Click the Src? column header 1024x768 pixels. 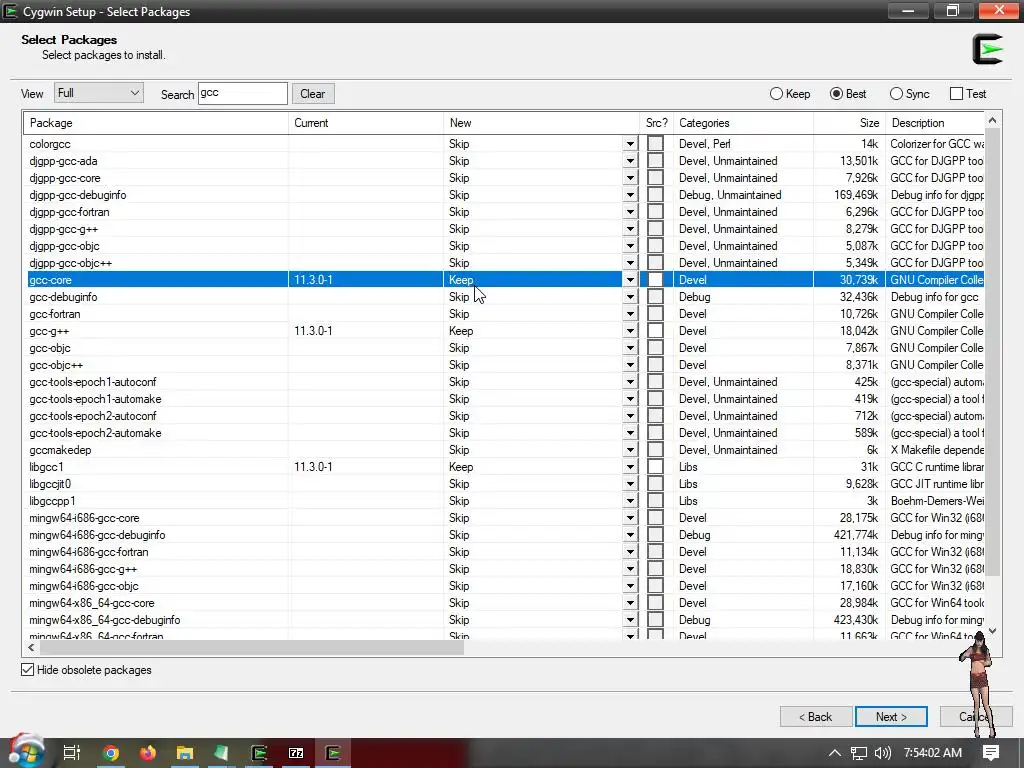coord(656,123)
